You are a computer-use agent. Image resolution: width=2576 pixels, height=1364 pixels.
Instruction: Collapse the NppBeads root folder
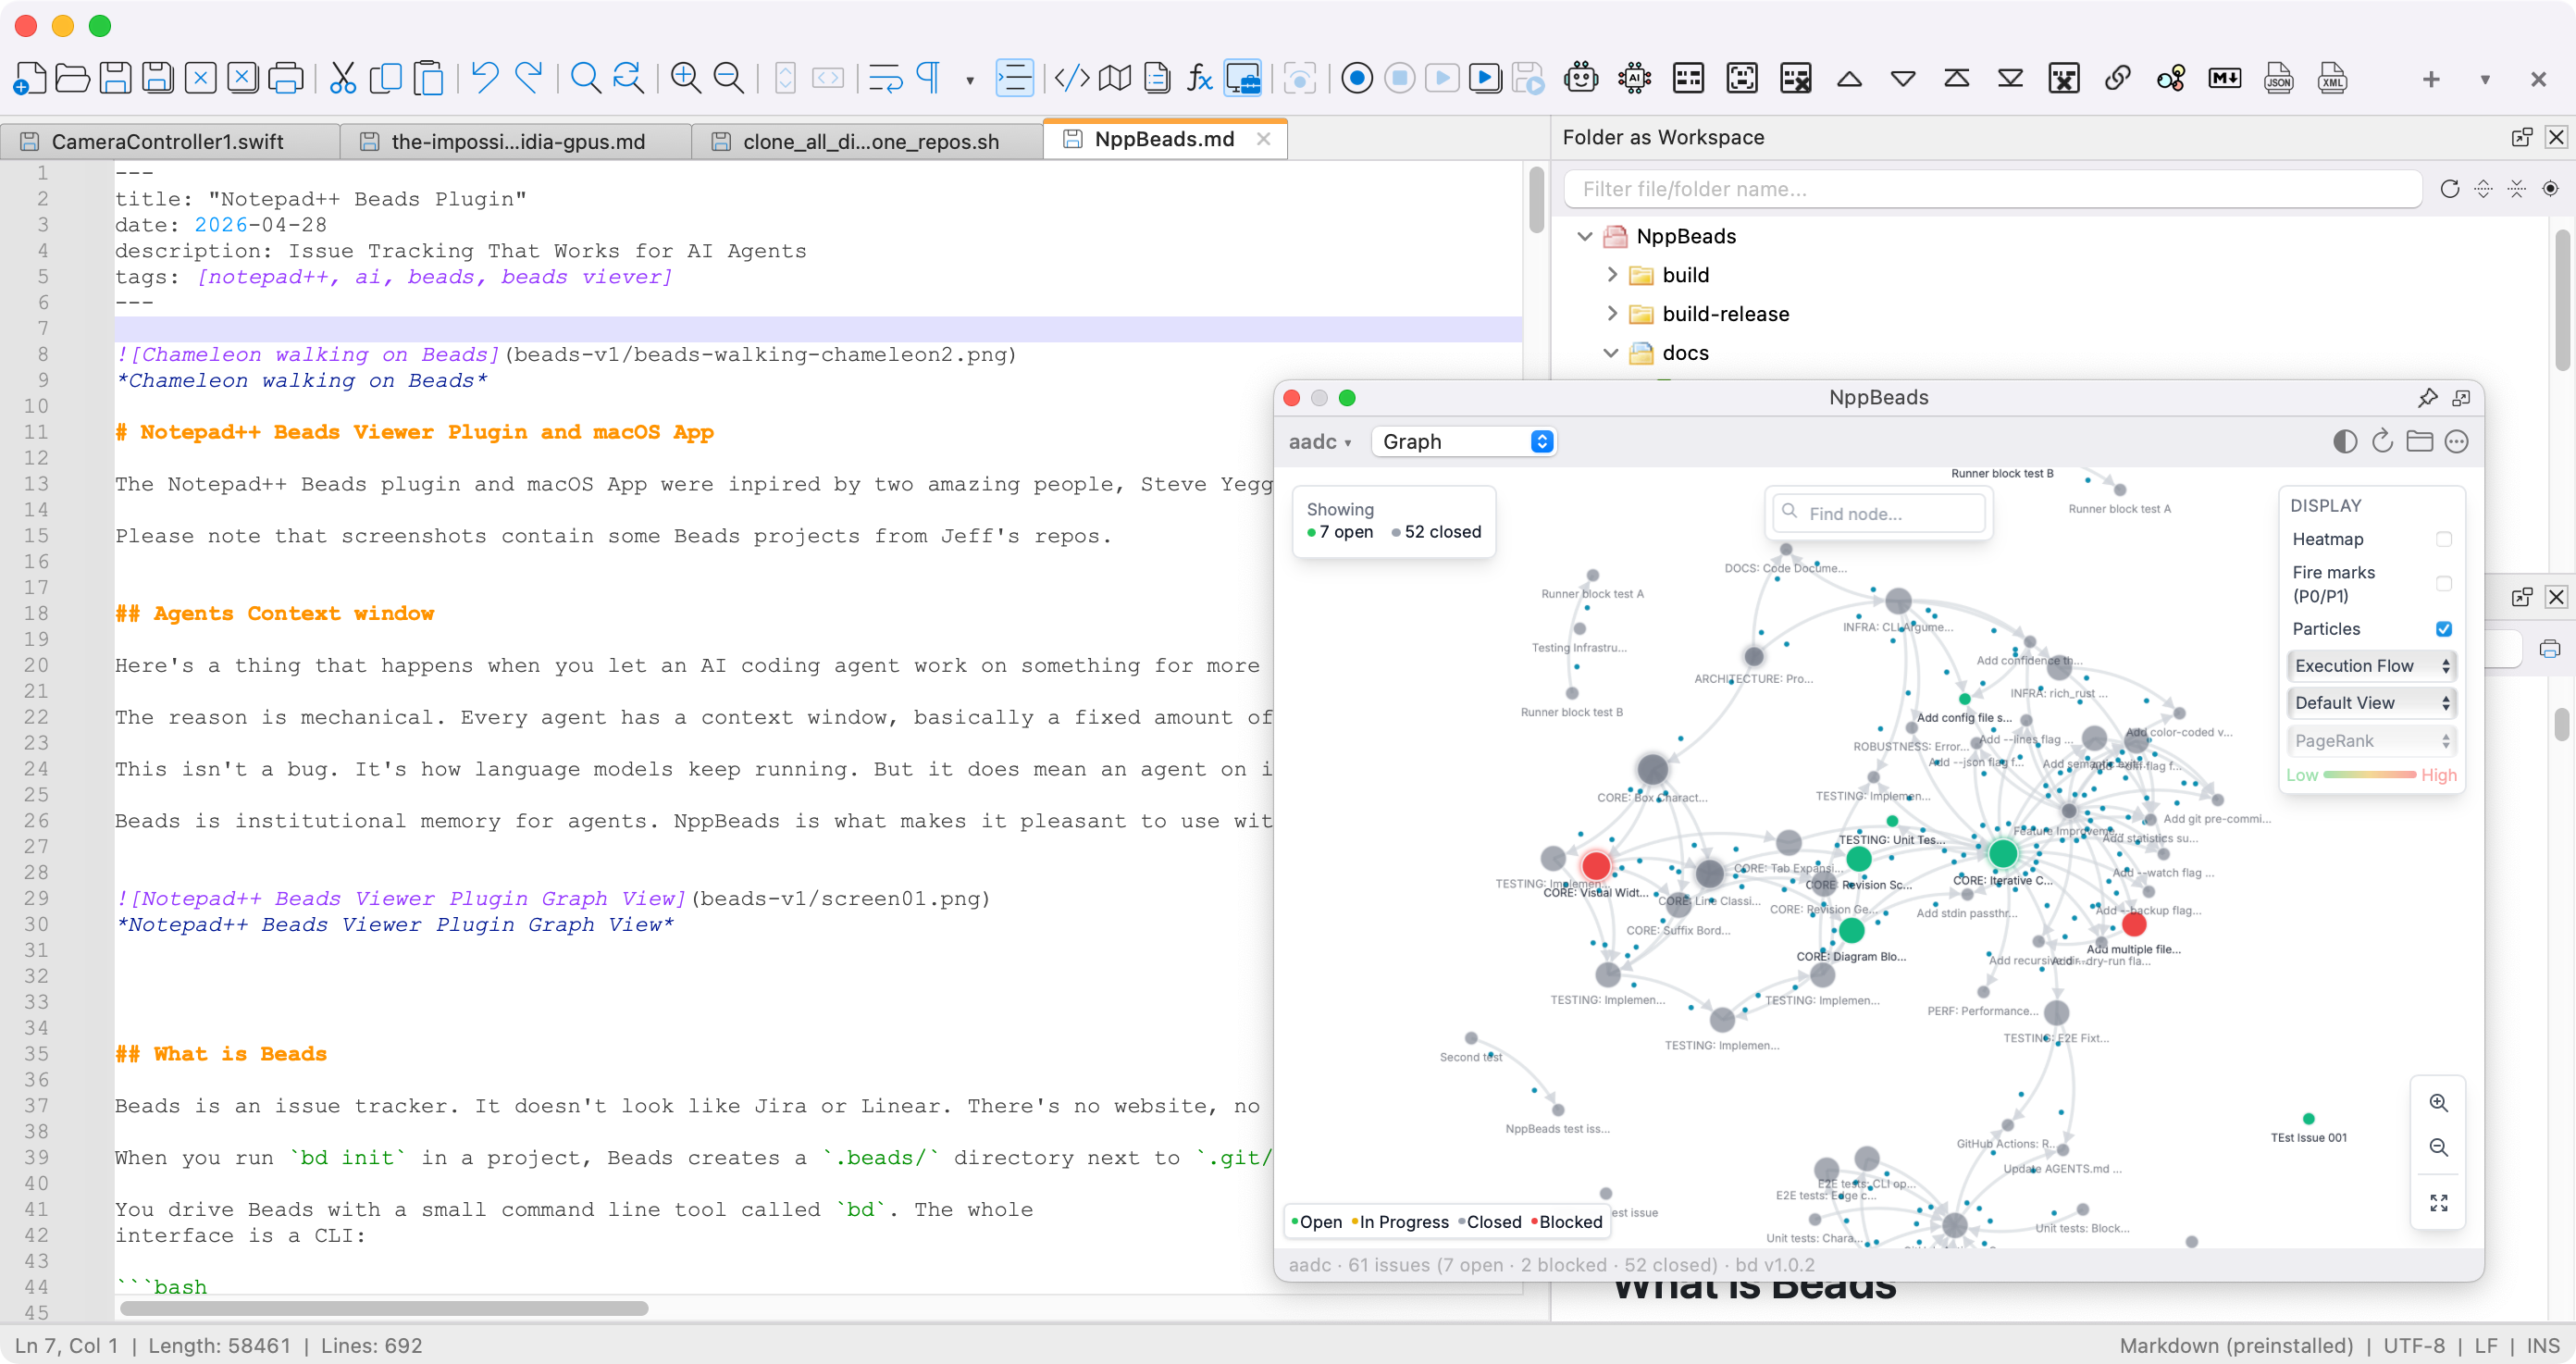click(1585, 237)
